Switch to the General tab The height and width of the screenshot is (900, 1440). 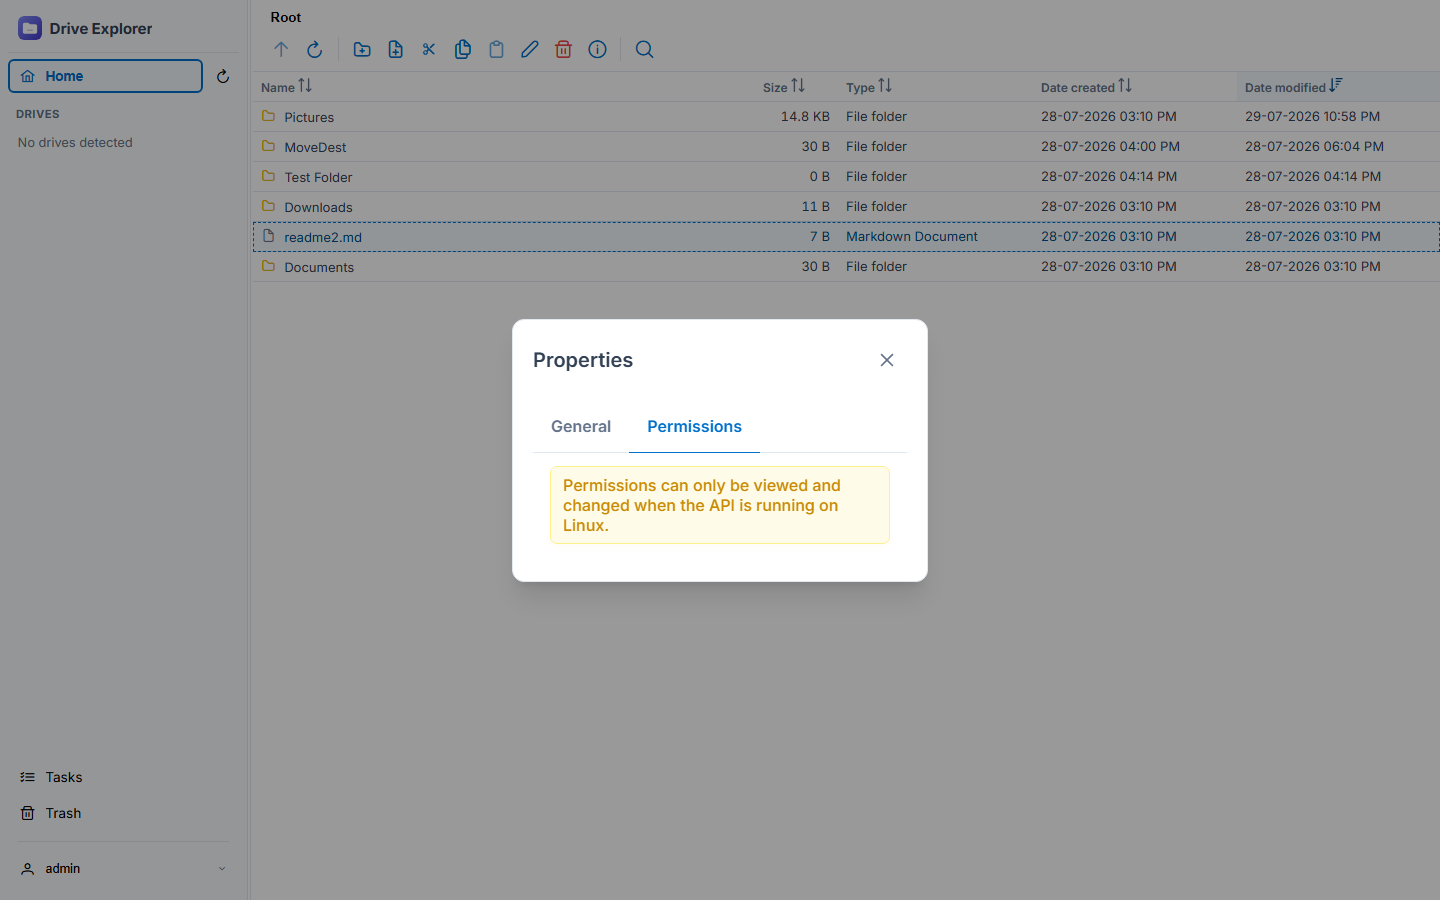pos(581,426)
